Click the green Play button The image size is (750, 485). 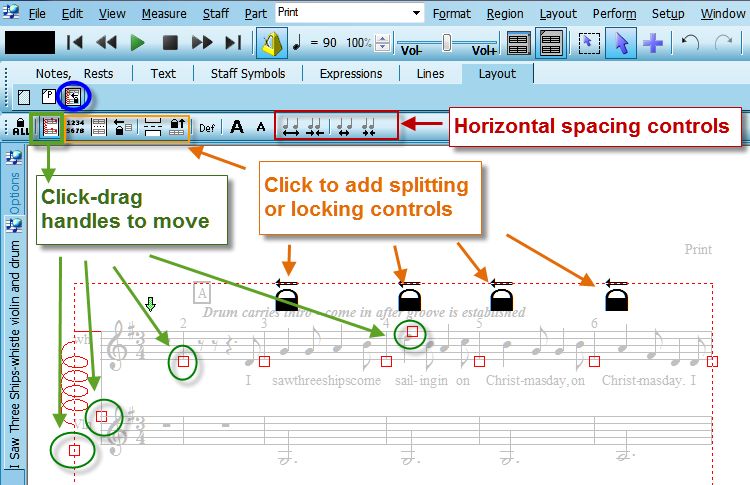click(137, 43)
